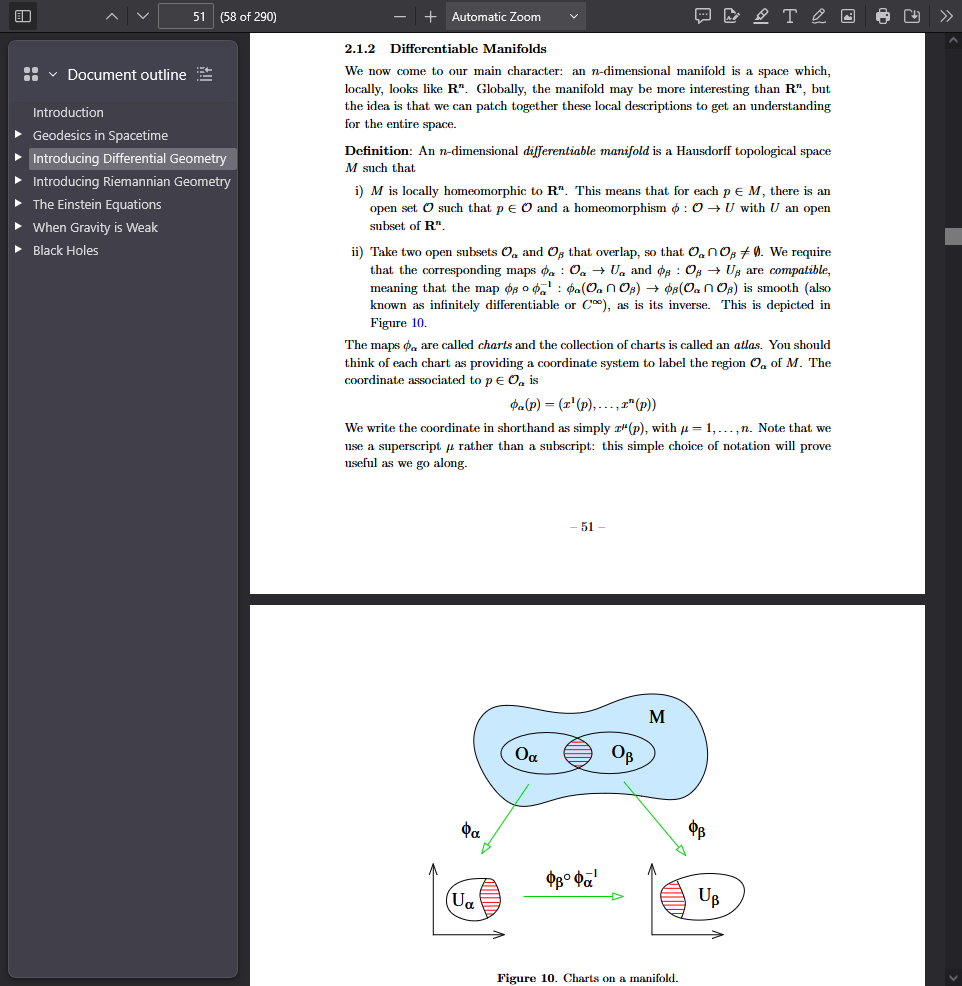Open the tools overflow menu
962x986 pixels.
946,16
